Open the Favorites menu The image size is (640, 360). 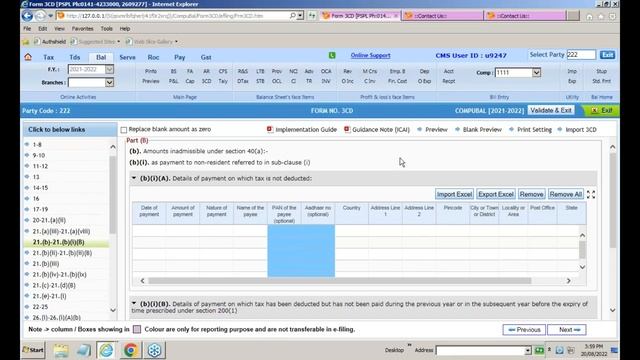[x=82, y=29]
